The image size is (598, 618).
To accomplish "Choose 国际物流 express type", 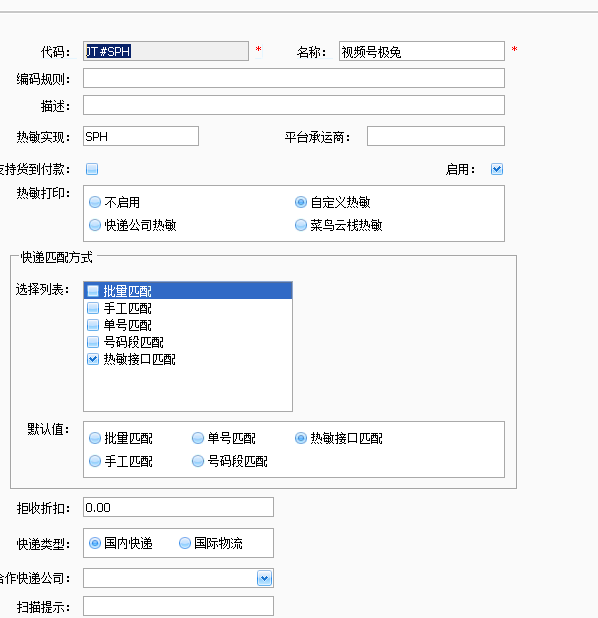I will (x=185, y=543).
